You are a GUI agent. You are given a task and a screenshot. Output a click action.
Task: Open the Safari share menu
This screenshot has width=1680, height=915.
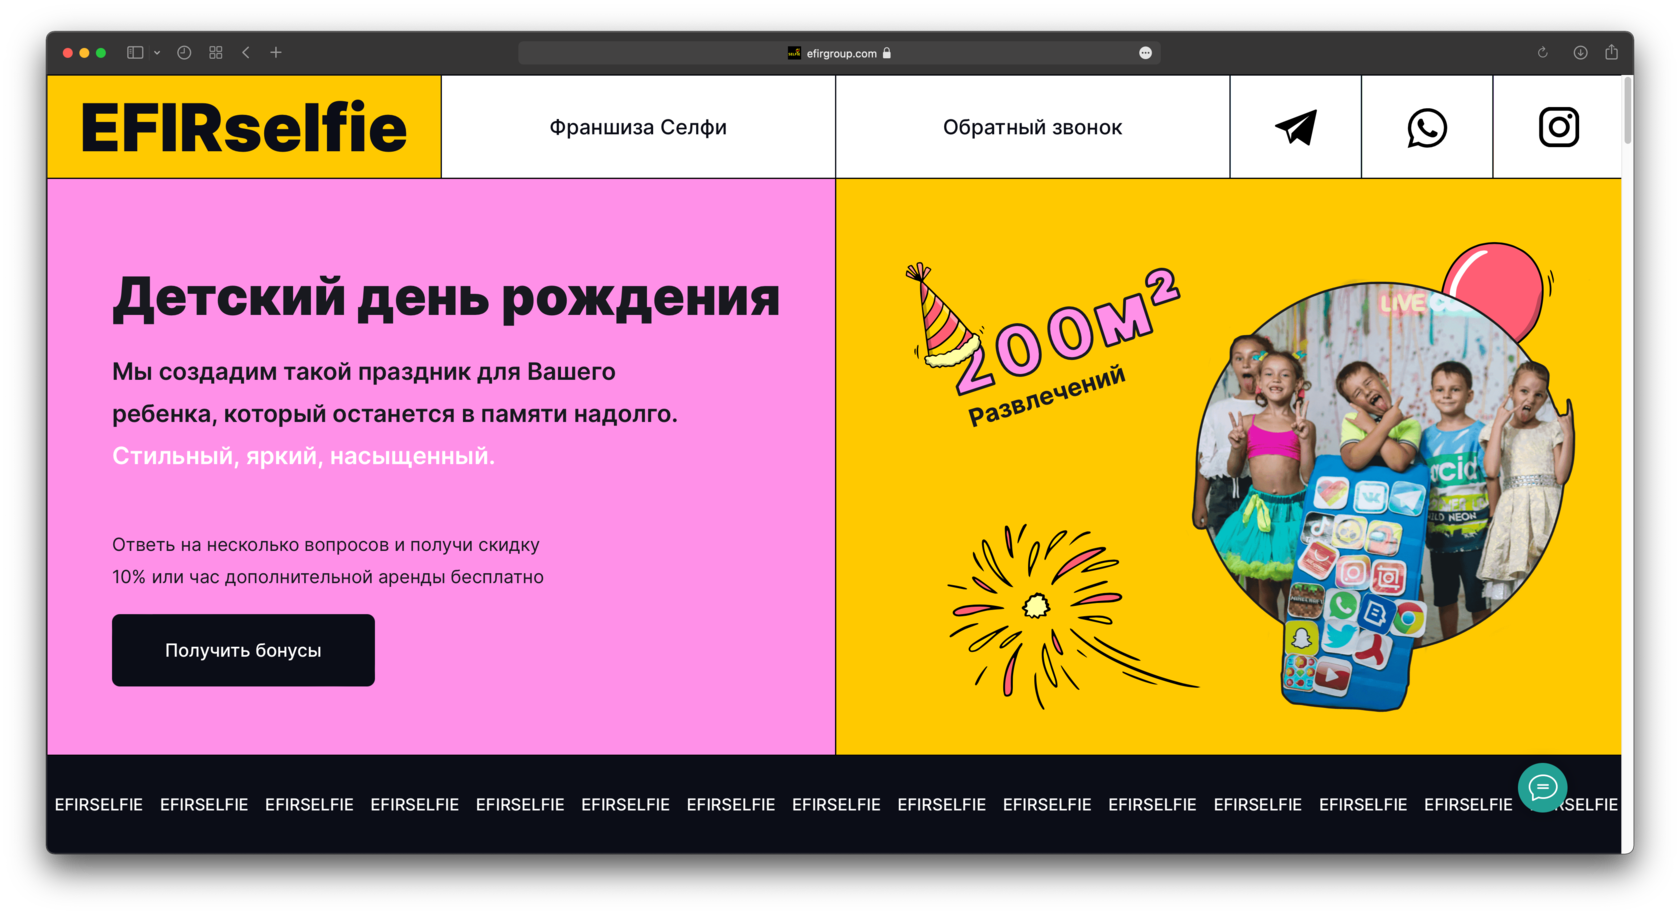1611,52
